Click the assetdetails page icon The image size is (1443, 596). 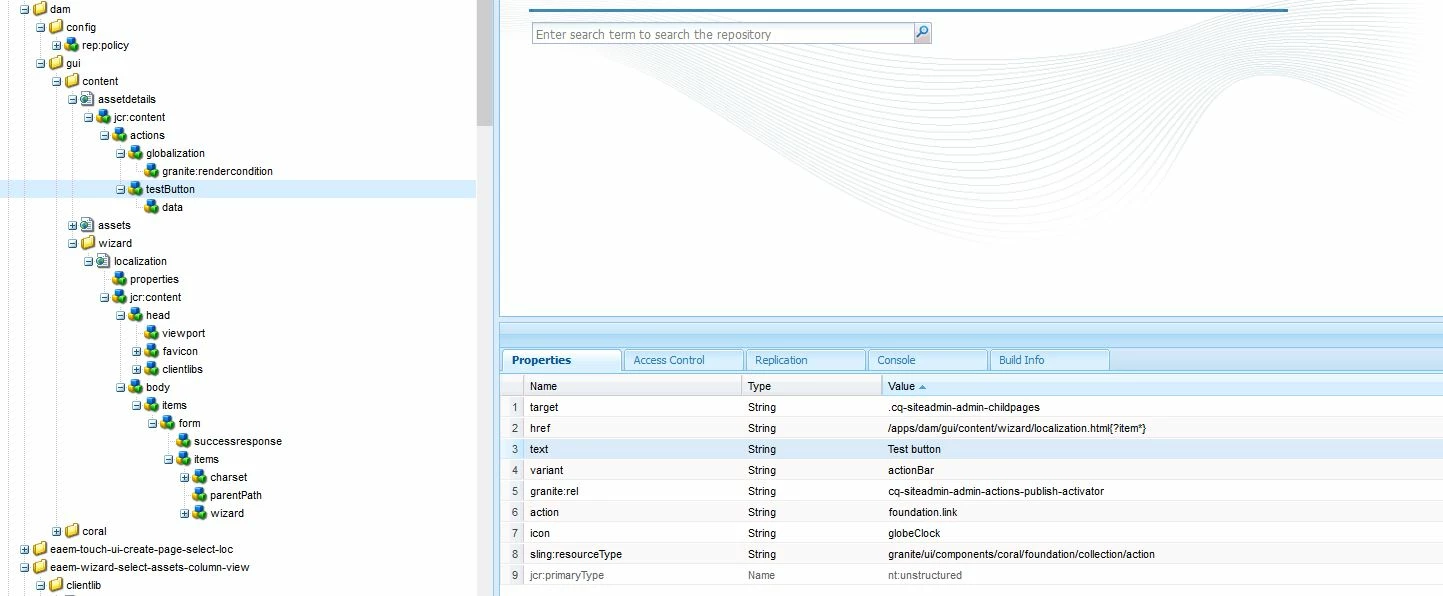tap(88, 99)
